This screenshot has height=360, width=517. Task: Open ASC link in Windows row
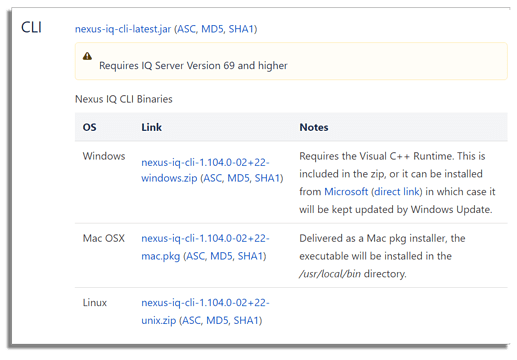tap(213, 178)
